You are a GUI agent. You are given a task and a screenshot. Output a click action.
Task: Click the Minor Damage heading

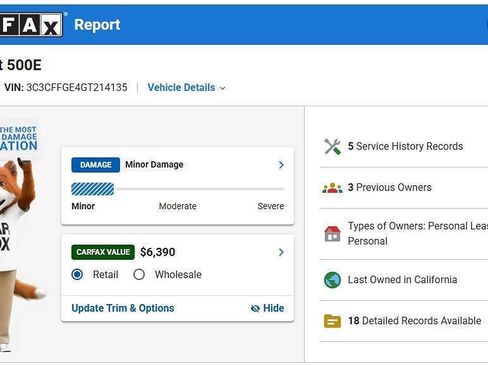(x=154, y=165)
